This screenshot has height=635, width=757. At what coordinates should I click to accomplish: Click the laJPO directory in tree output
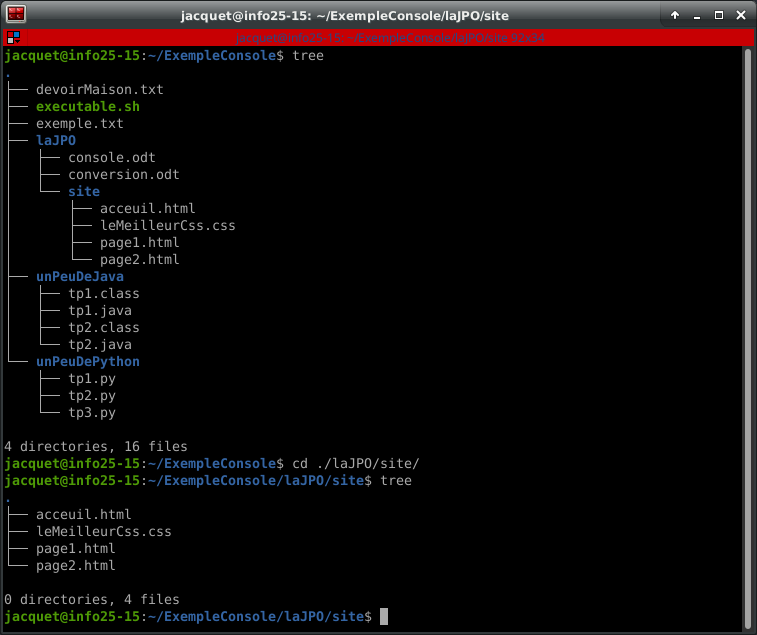pos(56,141)
